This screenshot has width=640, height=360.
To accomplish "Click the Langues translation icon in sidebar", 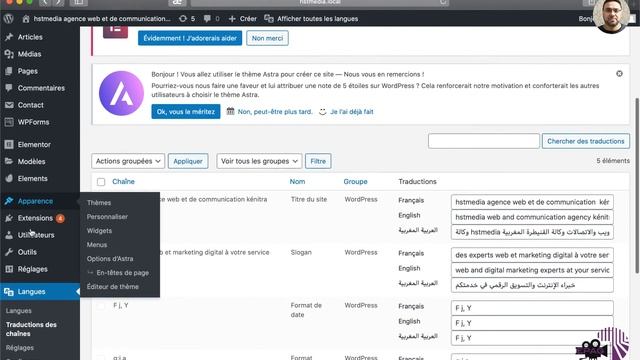I will coord(9,291).
